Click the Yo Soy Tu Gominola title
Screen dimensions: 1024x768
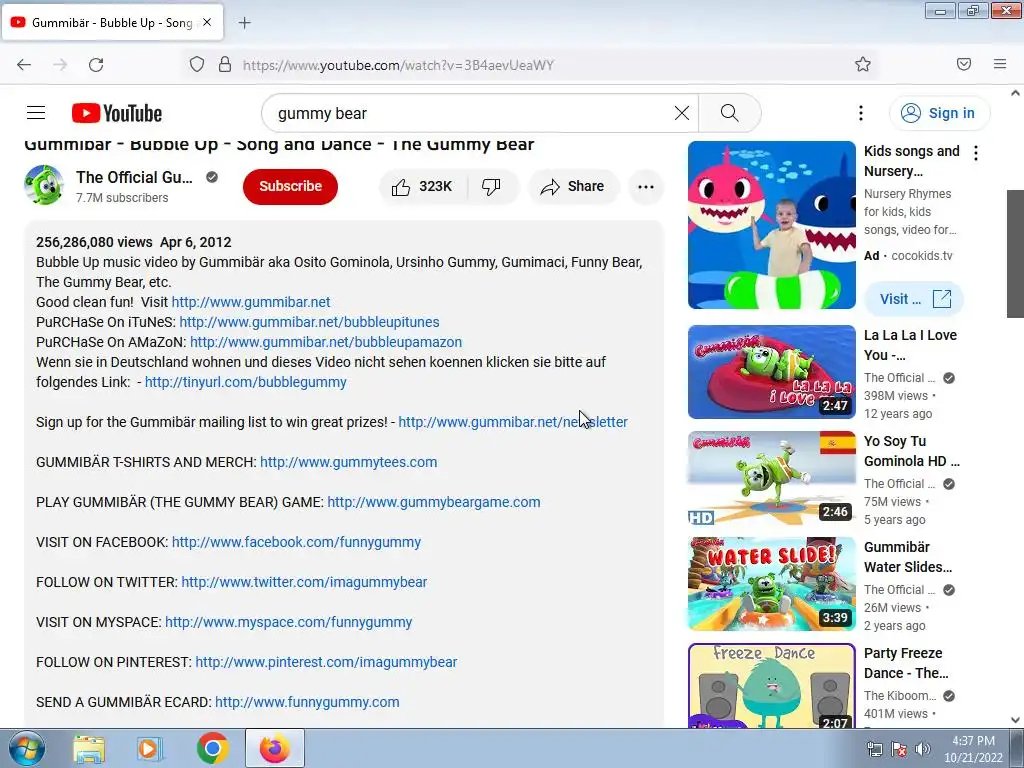pyautogui.click(x=912, y=451)
